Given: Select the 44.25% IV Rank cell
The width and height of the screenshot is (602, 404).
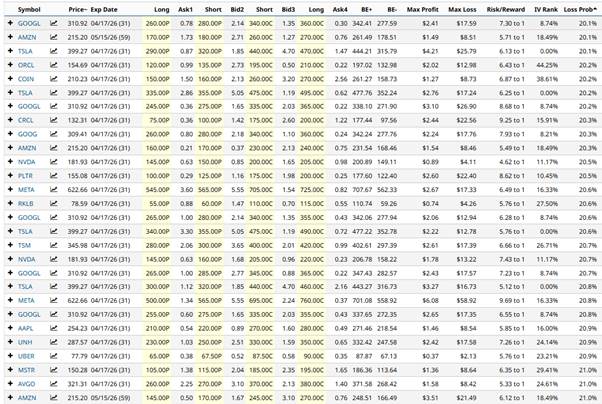Looking at the screenshot, I should coord(547,65).
